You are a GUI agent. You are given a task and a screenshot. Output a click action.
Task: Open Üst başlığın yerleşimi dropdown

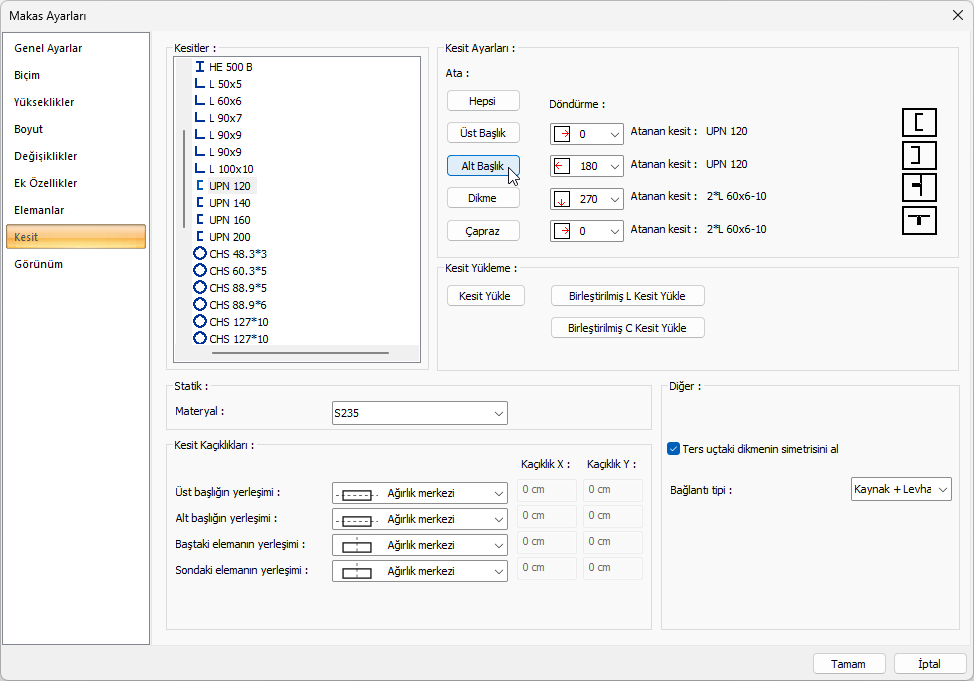[419, 494]
